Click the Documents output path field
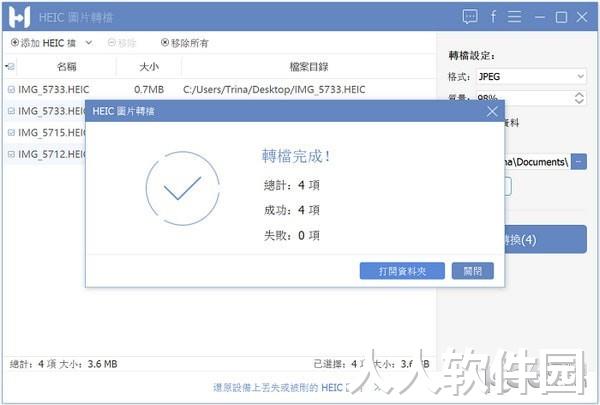 click(537, 162)
